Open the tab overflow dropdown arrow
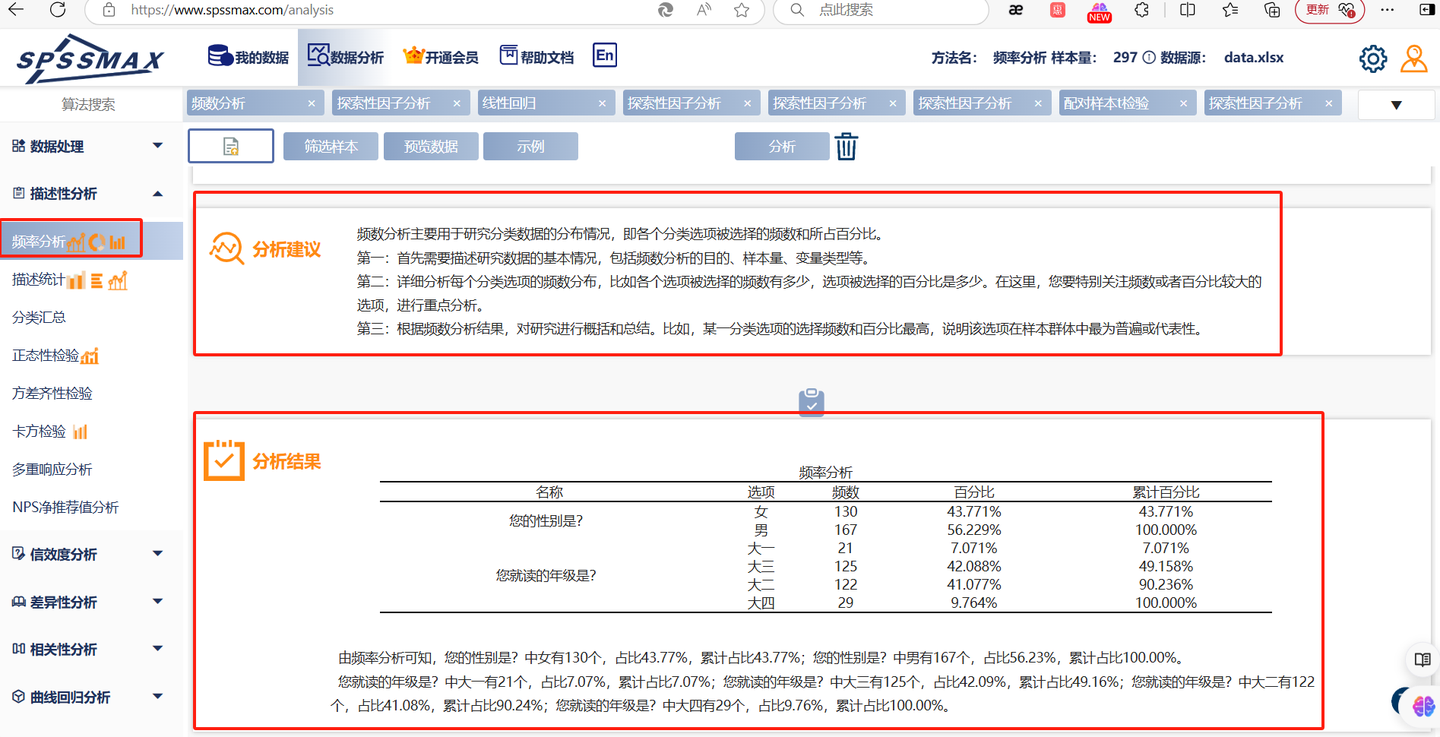Screen dimensions: 1440x737 (1397, 103)
